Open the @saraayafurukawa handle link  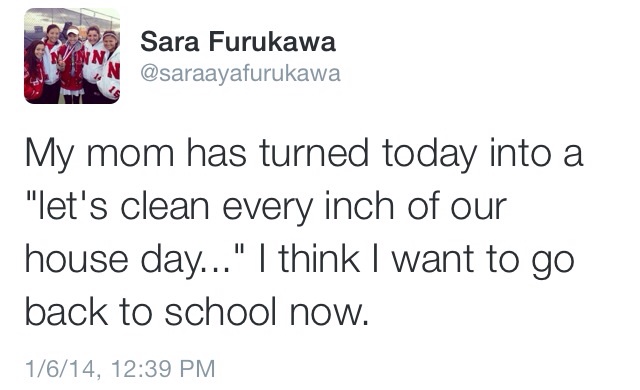coord(240,74)
